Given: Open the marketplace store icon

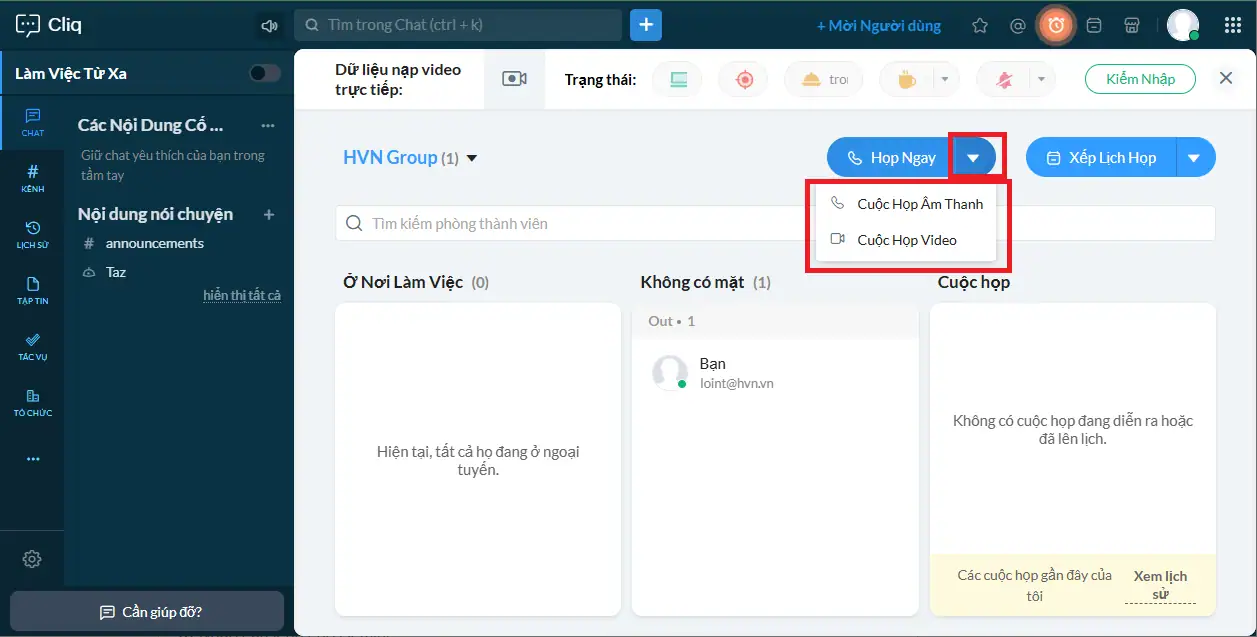Looking at the screenshot, I should (1132, 25).
